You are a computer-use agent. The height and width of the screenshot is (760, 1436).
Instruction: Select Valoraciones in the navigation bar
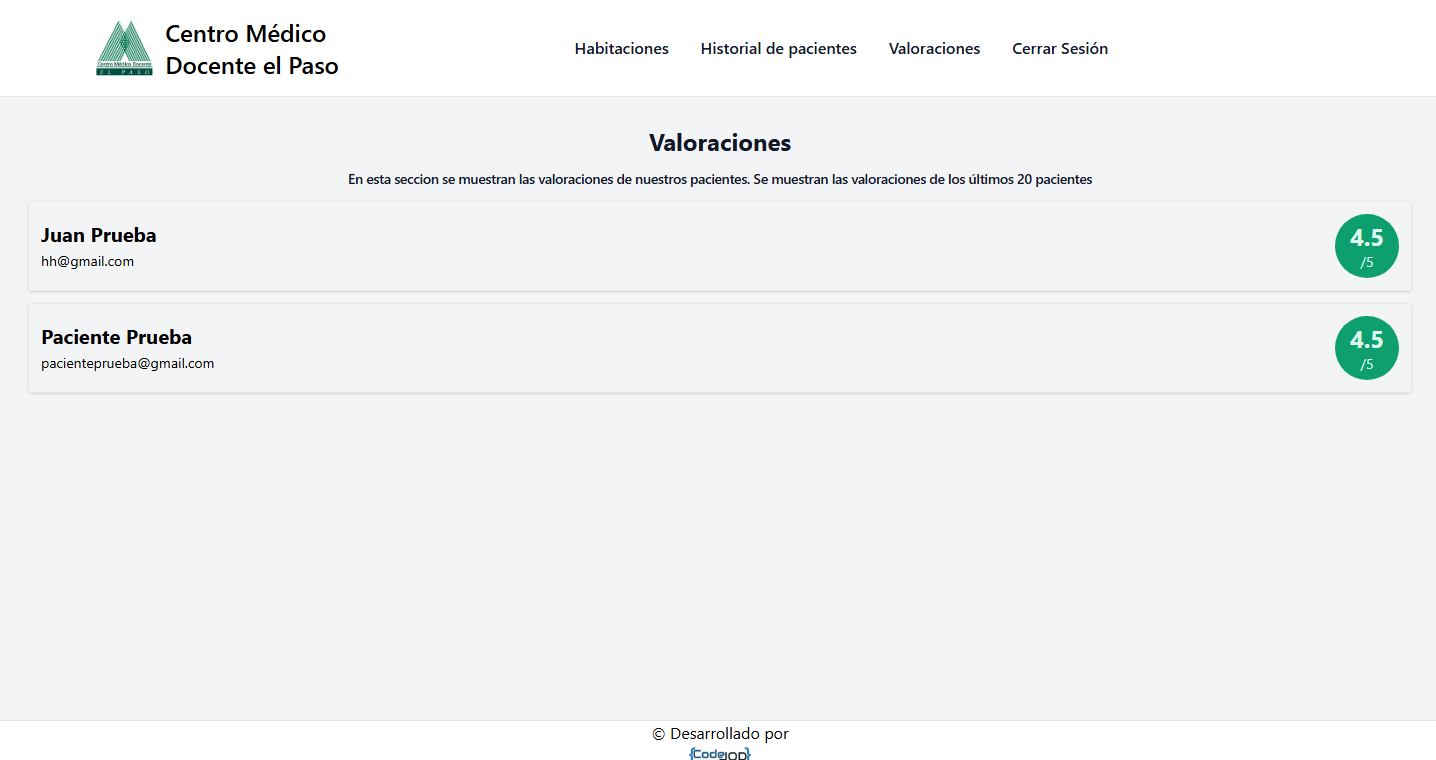pyautogui.click(x=934, y=49)
